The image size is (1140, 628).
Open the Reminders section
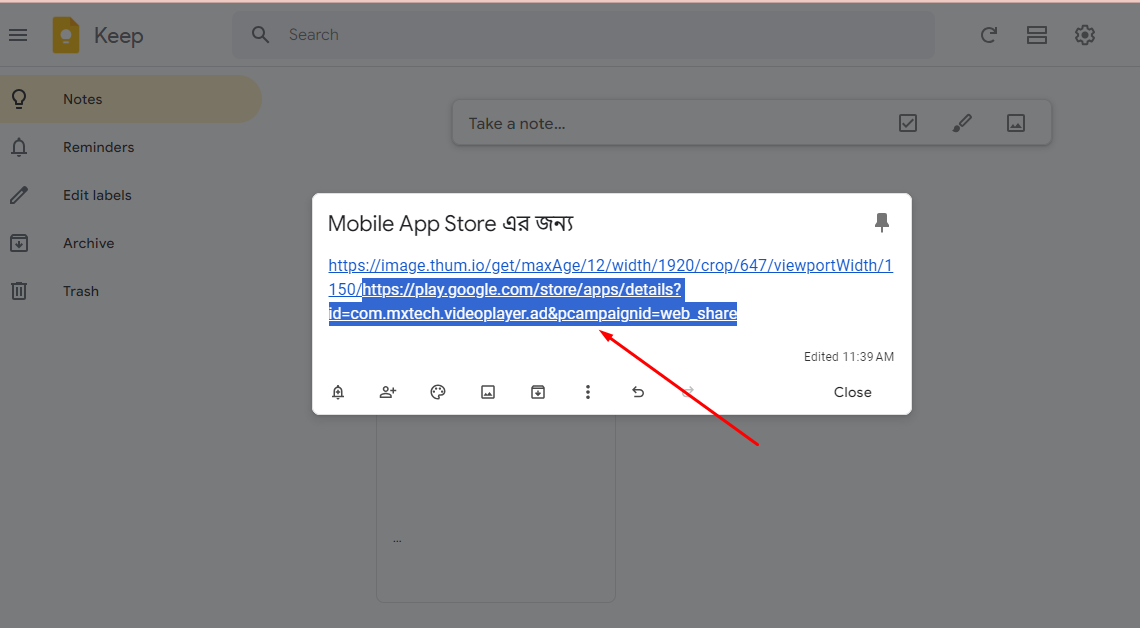[98, 147]
